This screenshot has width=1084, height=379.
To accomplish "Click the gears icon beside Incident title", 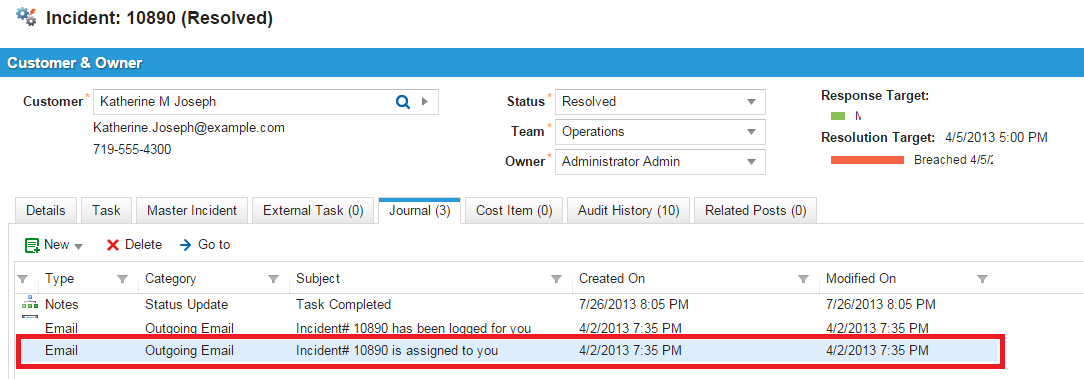I will (26, 17).
